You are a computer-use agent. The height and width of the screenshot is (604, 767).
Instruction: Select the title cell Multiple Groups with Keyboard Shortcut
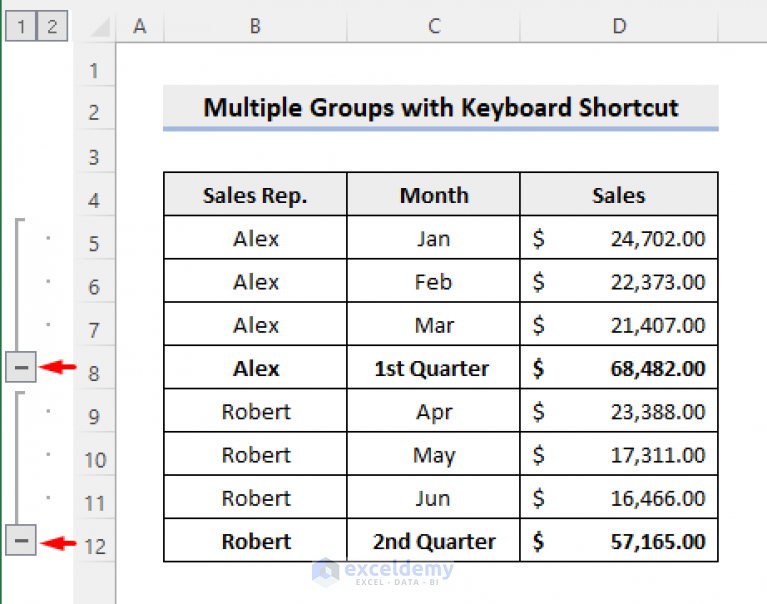440,108
